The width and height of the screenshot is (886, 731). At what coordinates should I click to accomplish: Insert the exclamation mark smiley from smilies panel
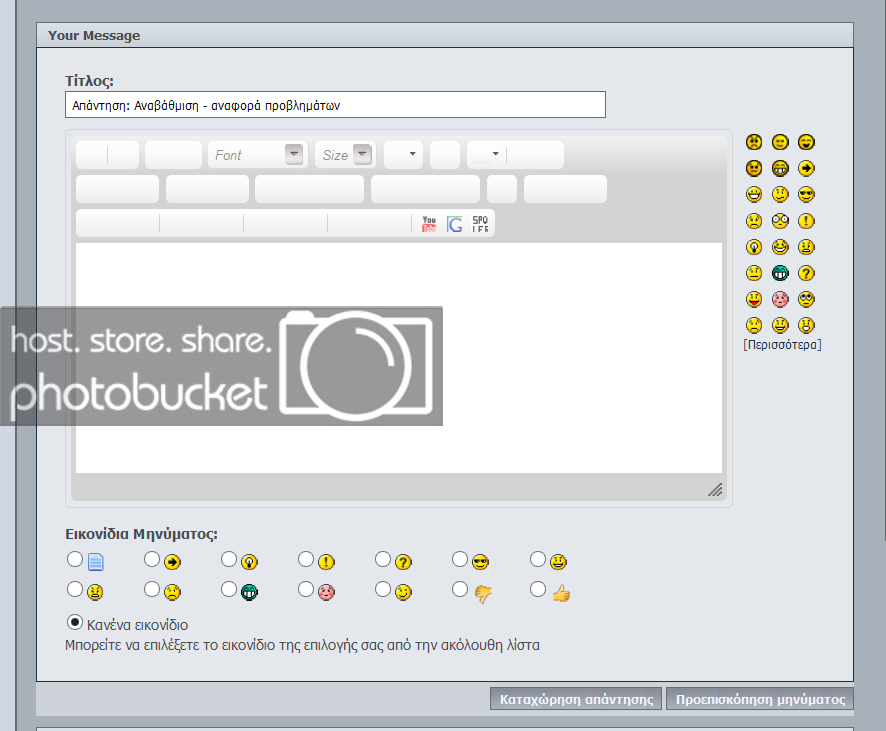tap(806, 221)
